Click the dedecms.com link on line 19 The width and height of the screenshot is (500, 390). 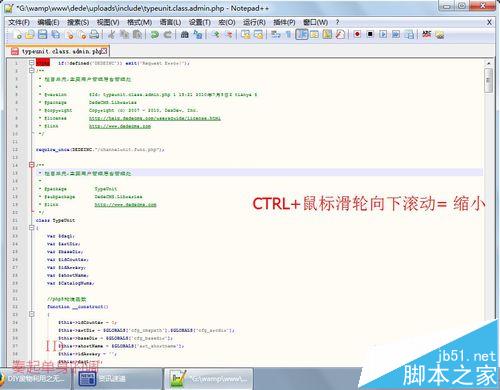[125, 205]
